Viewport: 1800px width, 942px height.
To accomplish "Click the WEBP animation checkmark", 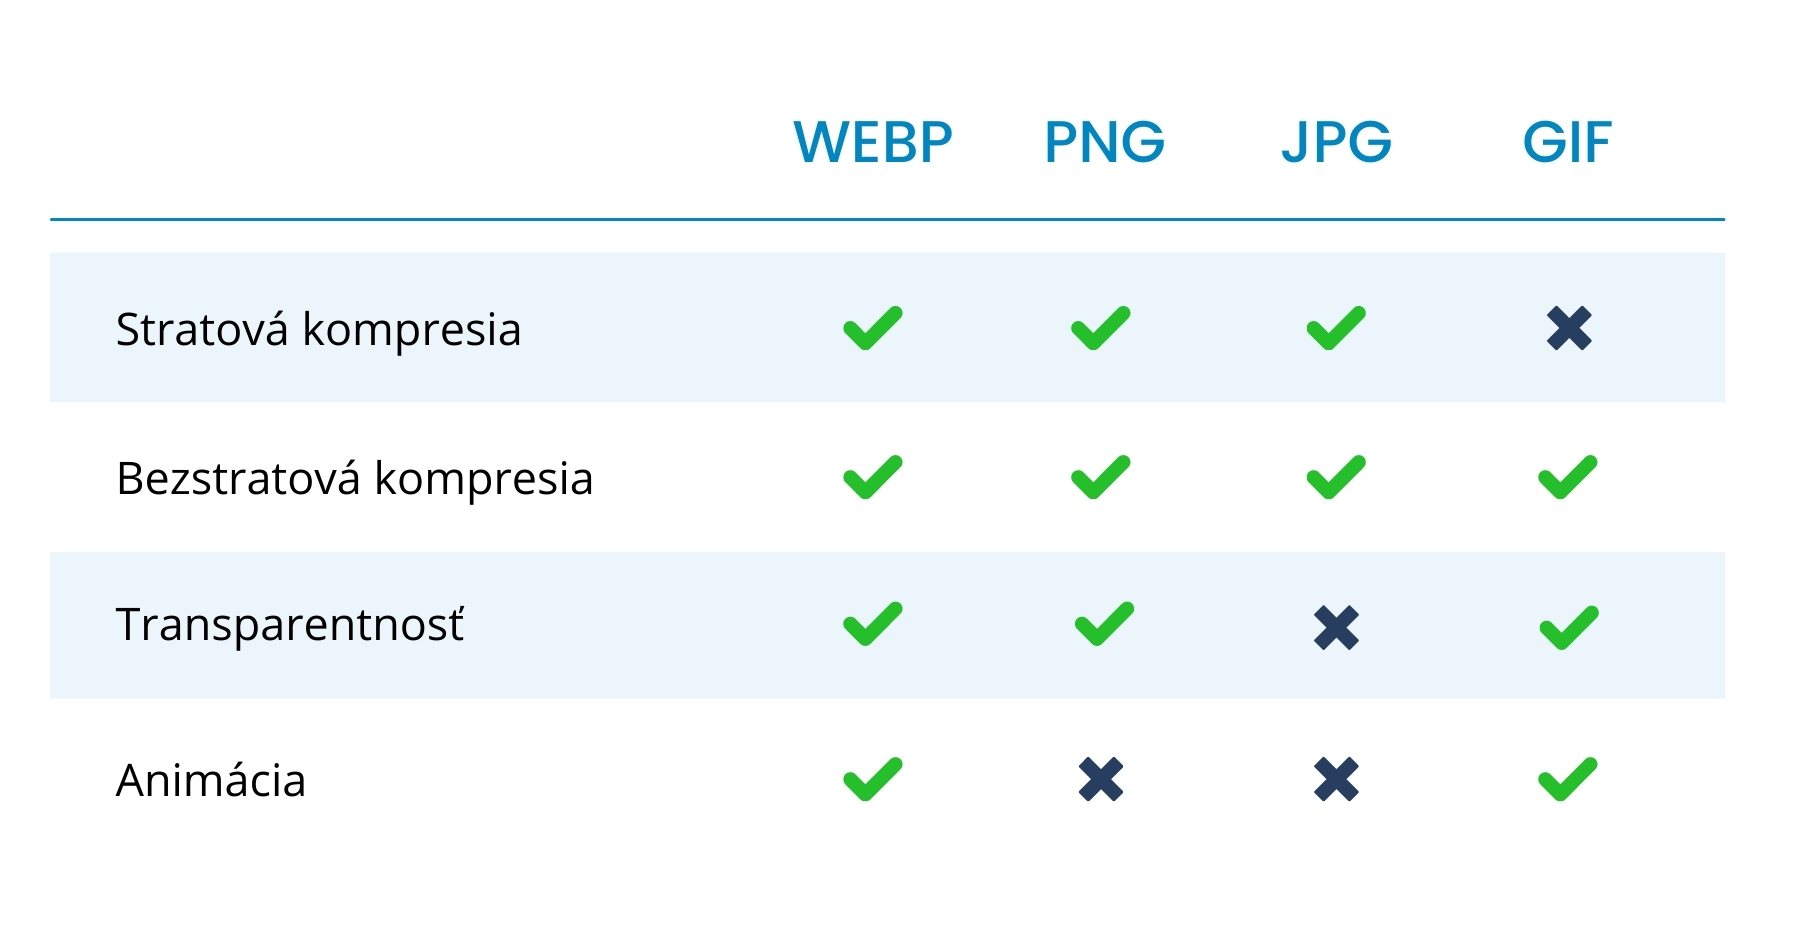I will point(872,780).
